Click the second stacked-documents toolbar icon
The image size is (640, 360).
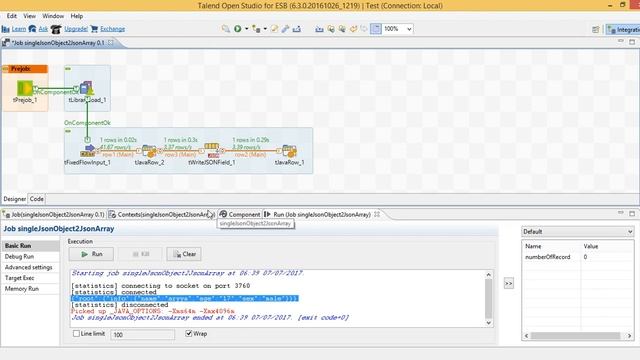click(x=342, y=29)
